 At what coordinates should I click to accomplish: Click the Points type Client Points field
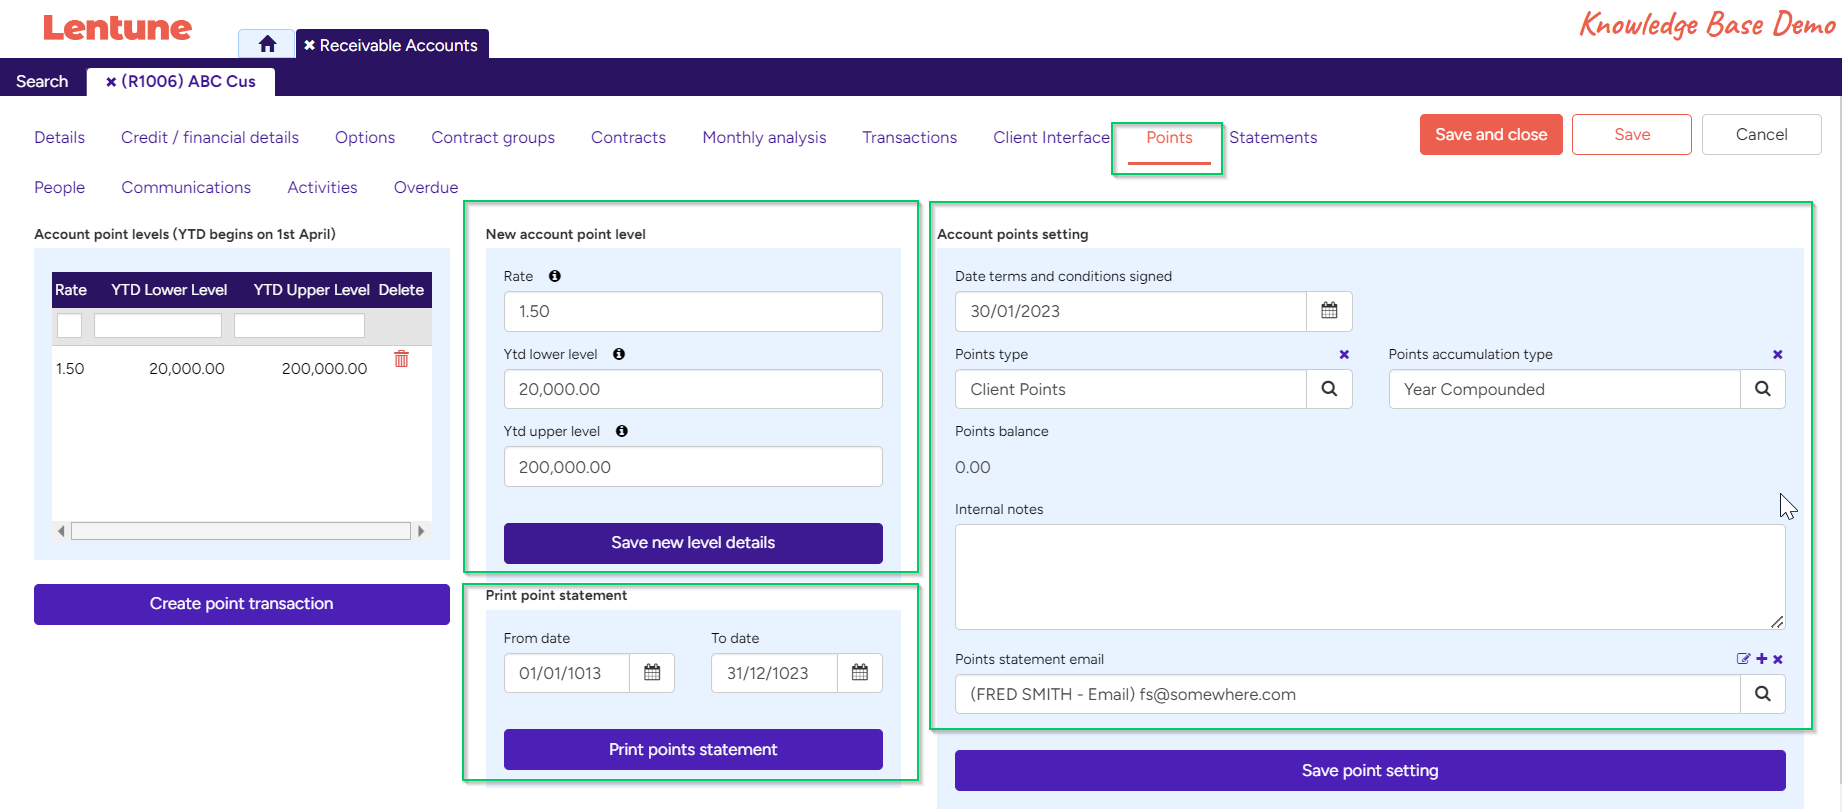point(1131,389)
